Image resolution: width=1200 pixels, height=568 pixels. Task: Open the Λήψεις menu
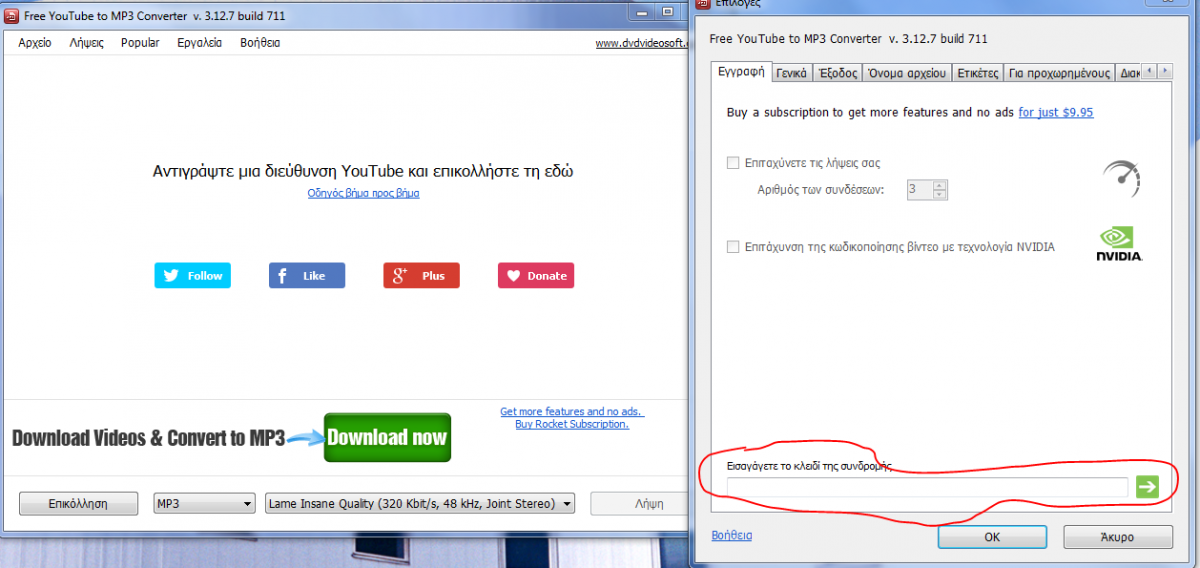87,43
